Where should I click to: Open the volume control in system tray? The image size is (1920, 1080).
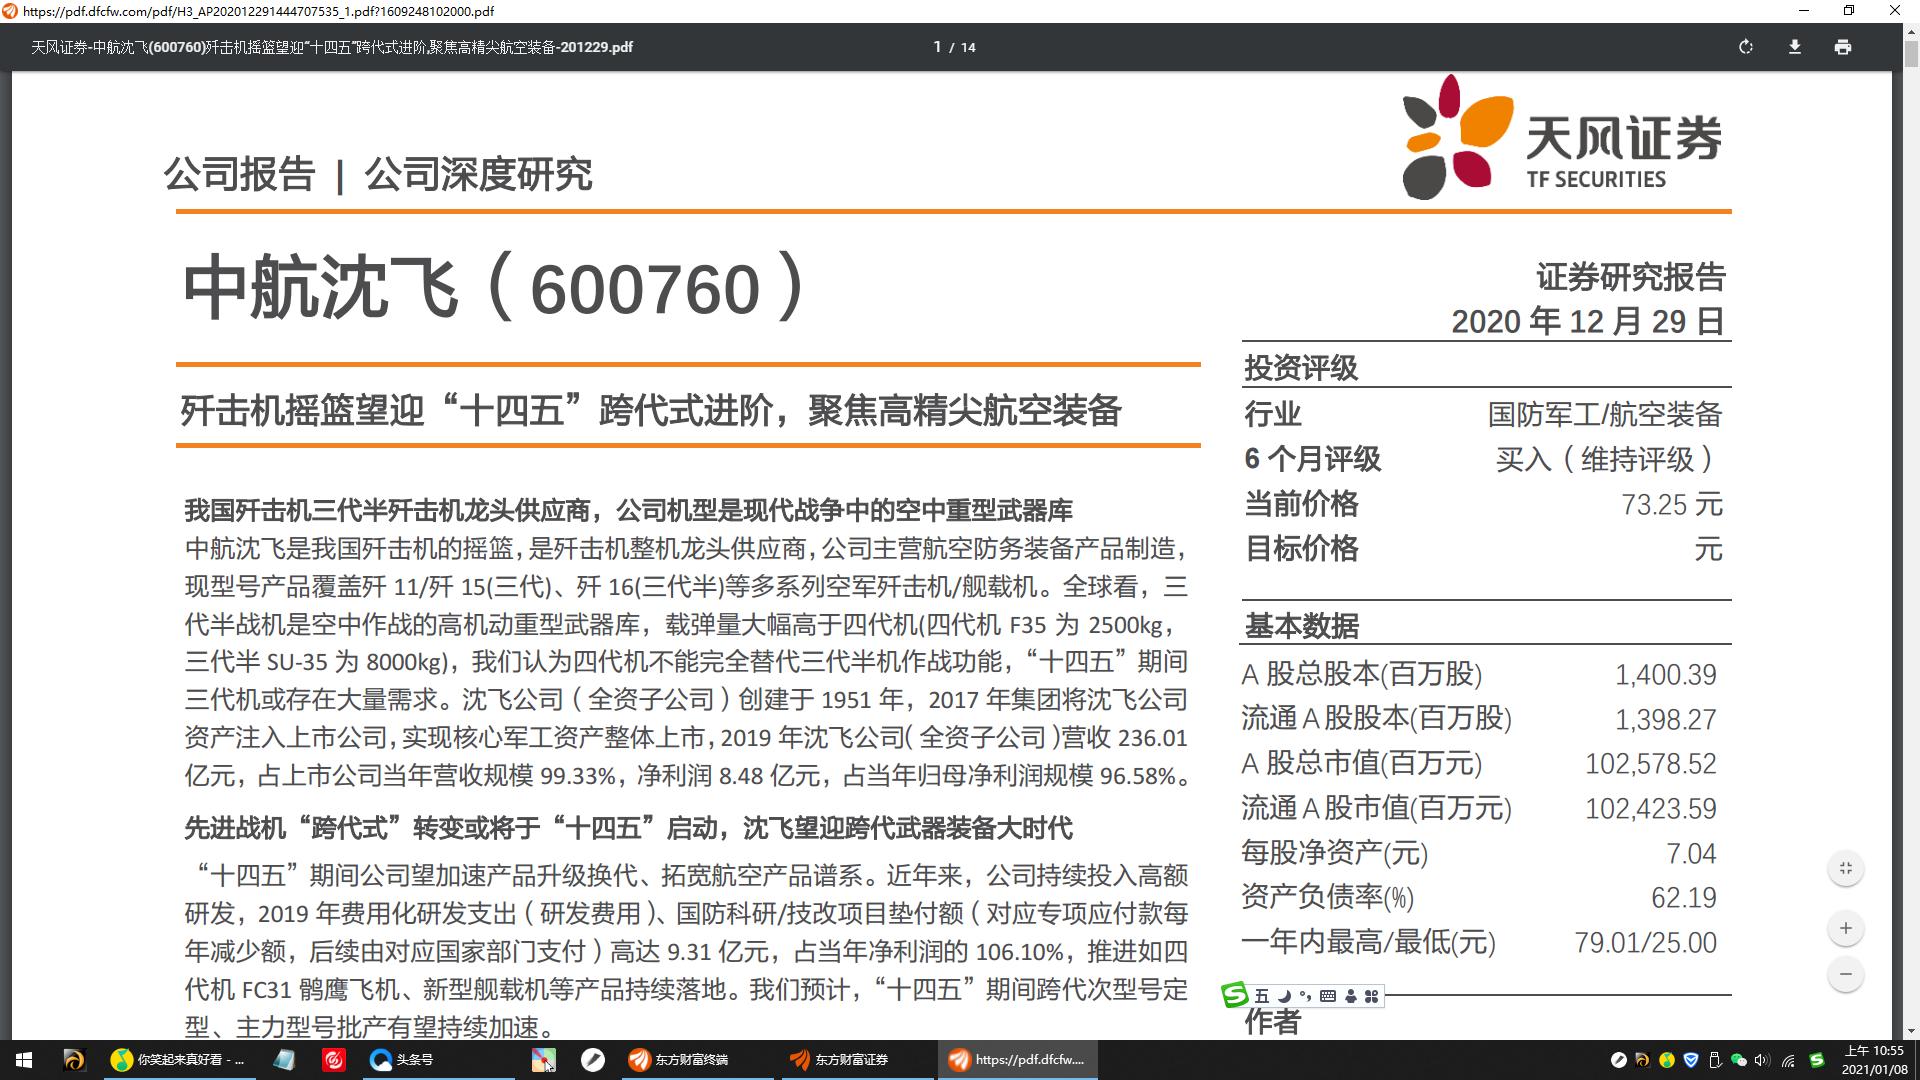1762,1060
